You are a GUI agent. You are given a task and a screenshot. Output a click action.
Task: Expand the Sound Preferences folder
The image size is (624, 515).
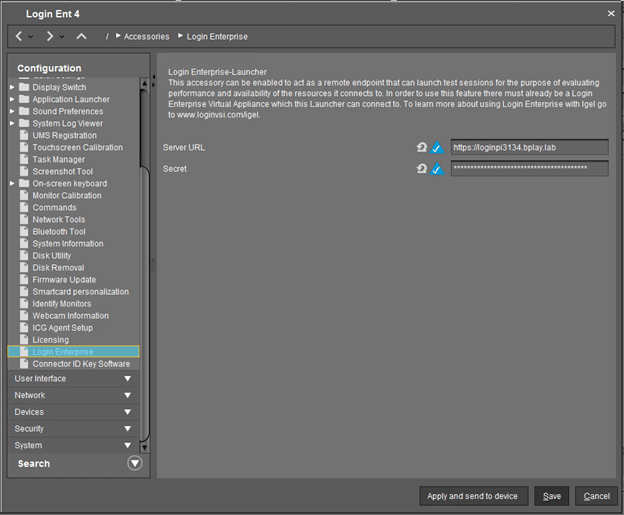(x=12, y=111)
